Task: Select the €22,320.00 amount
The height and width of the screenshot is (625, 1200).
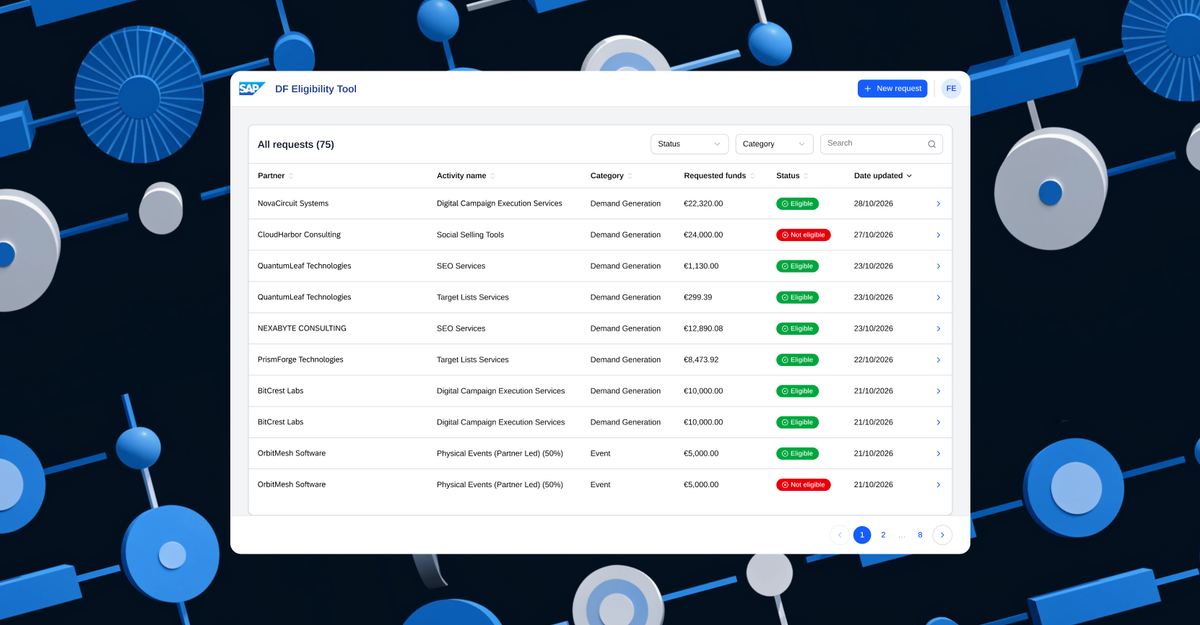Action: point(703,204)
